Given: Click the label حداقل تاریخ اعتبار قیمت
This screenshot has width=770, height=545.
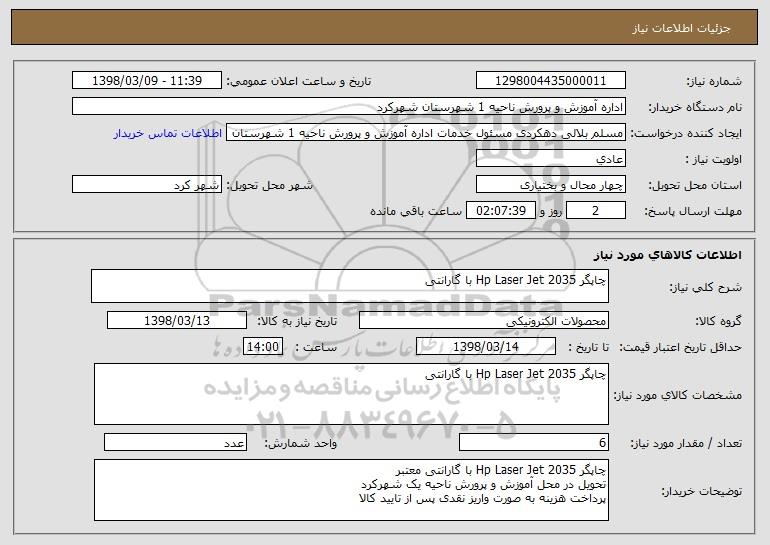Looking at the screenshot, I should coord(681,347).
